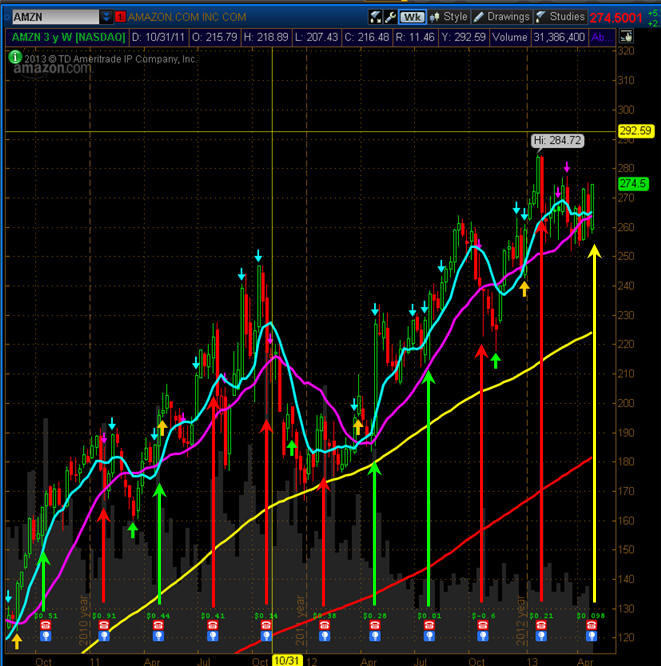This screenshot has width=661, height=666.
Task: Click the phone icon under $0.28
Action: 375,625
